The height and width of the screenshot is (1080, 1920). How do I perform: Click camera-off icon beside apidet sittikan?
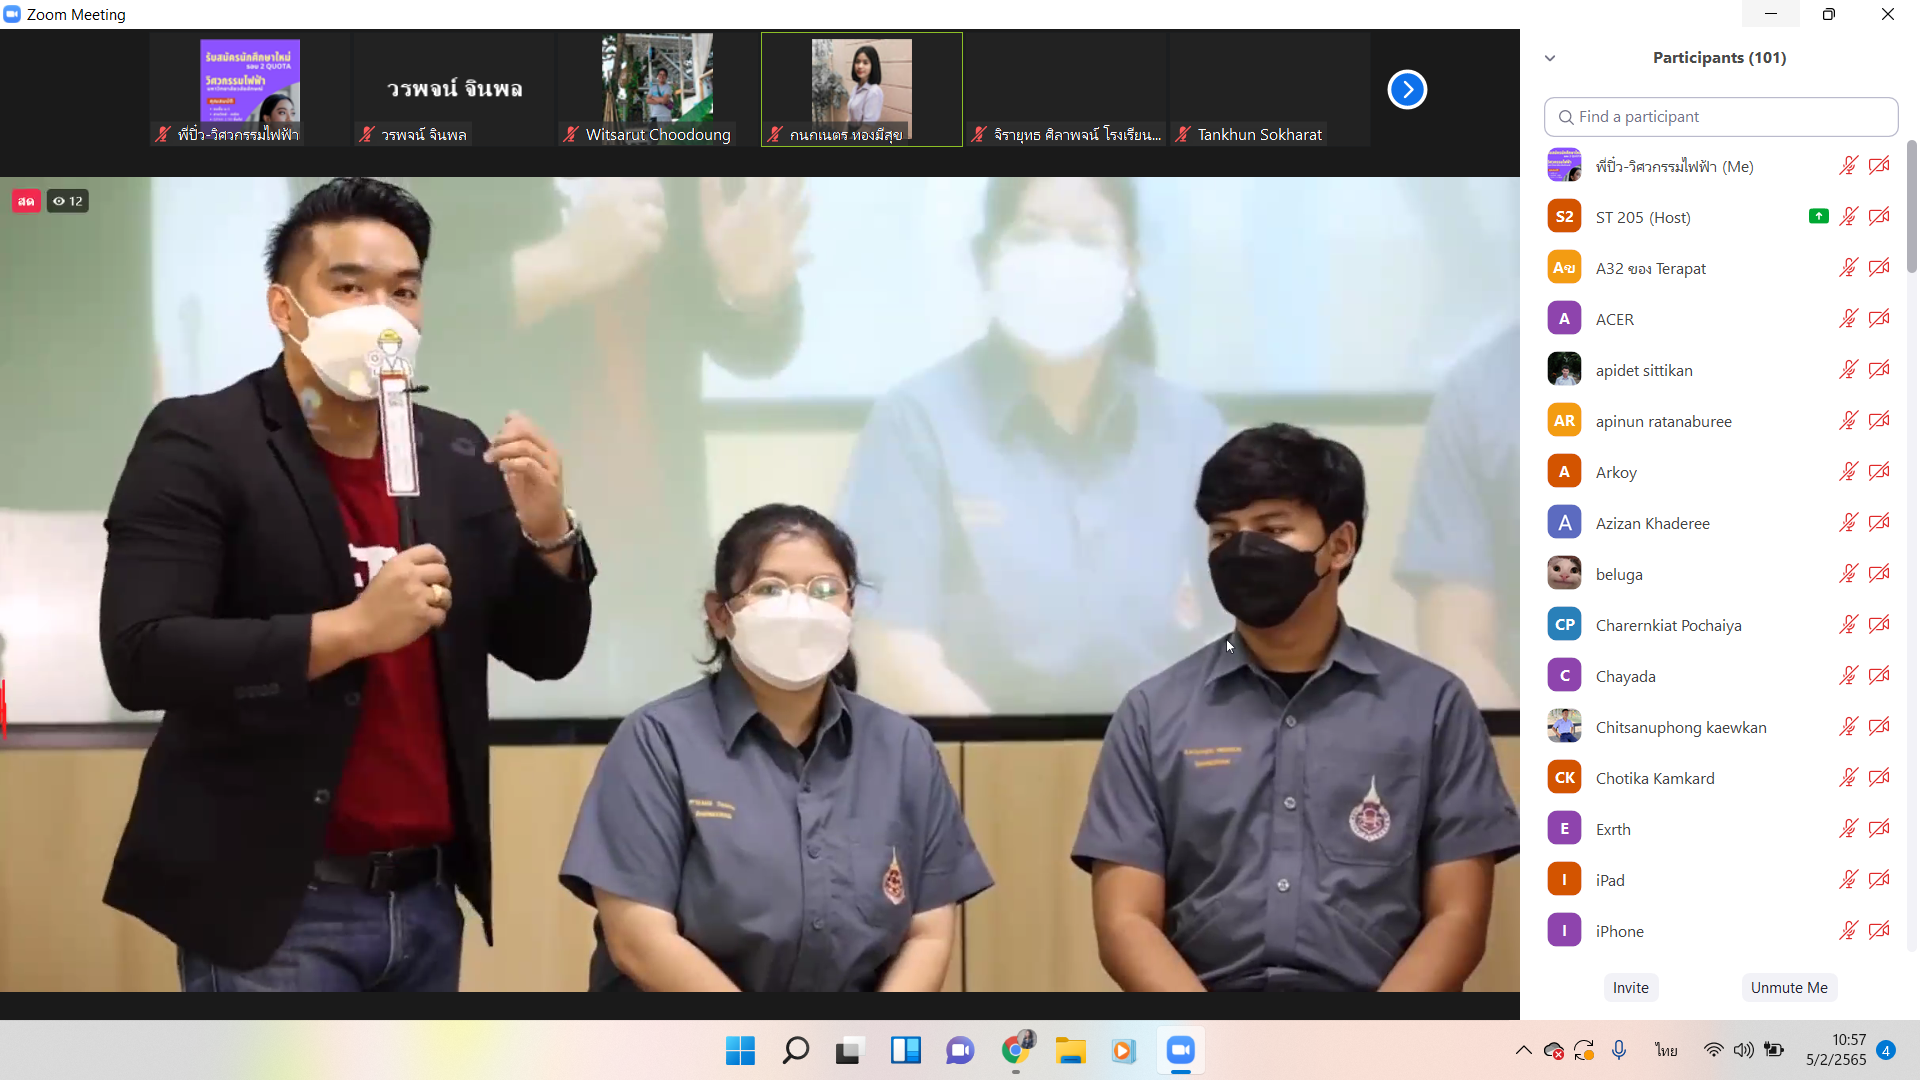click(1879, 370)
